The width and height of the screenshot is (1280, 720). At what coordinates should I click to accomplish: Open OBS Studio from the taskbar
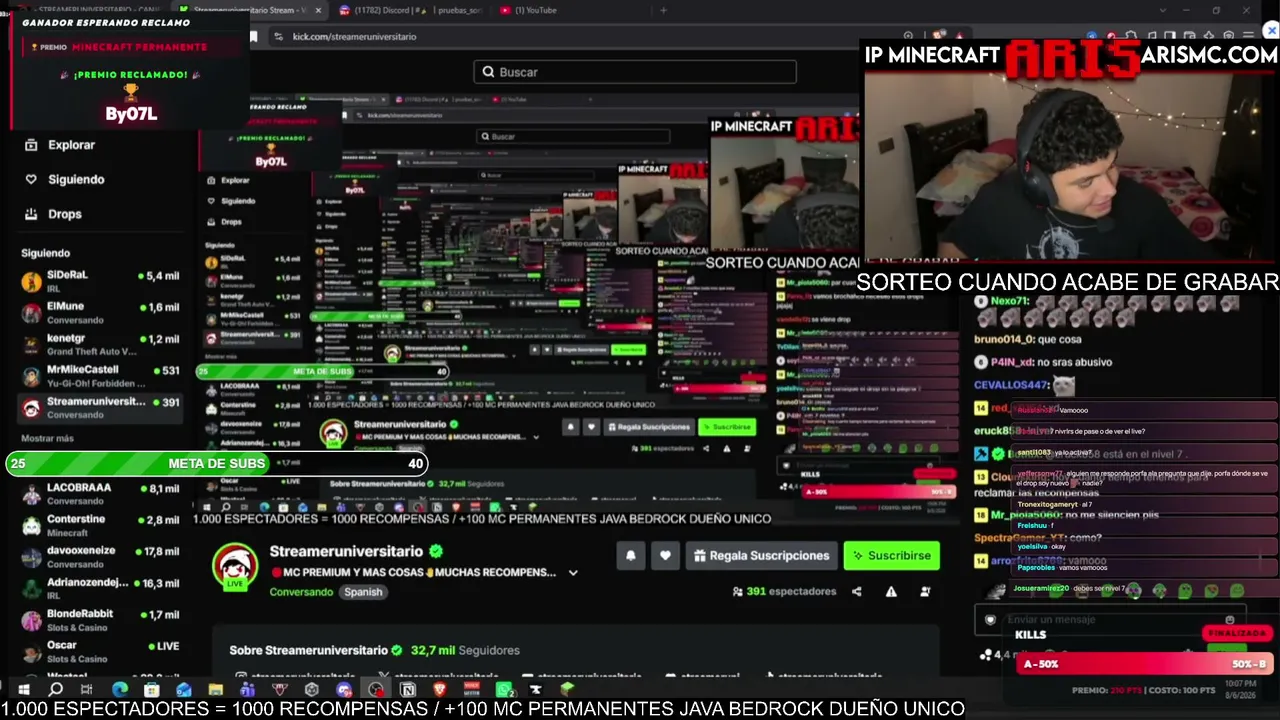[x=376, y=690]
